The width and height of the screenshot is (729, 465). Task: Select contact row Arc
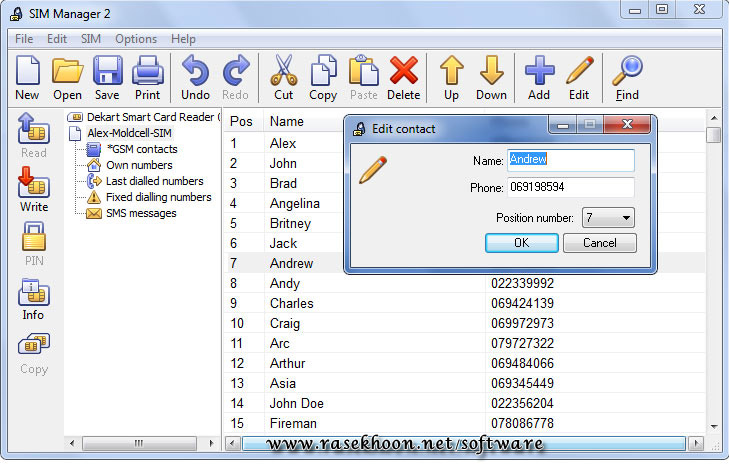coord(465,343)
